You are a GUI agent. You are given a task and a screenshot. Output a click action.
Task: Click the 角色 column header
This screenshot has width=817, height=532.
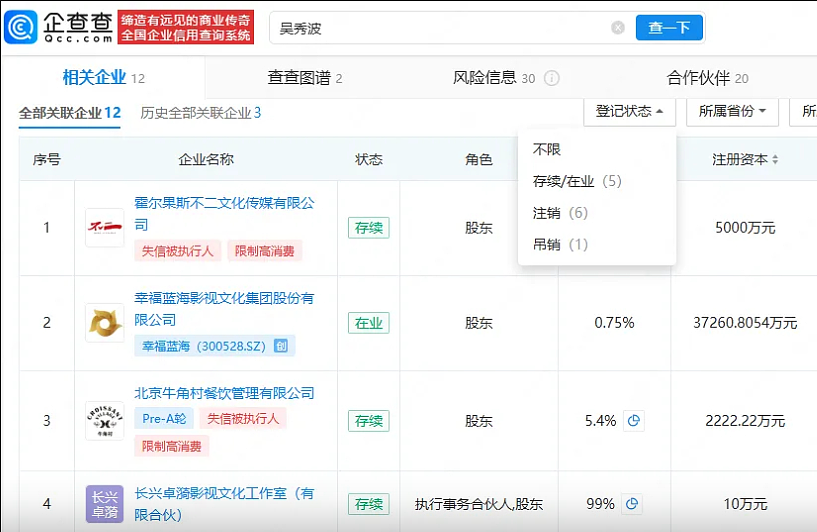tap(479, 159)
